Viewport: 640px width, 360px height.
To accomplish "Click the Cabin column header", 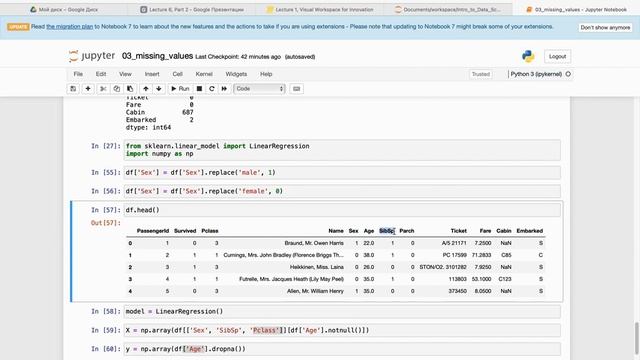I will point(504,231).
